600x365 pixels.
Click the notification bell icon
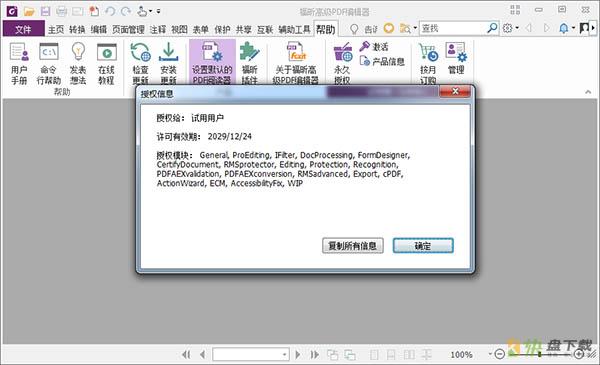pyautogui.click(x=564, y=28)
